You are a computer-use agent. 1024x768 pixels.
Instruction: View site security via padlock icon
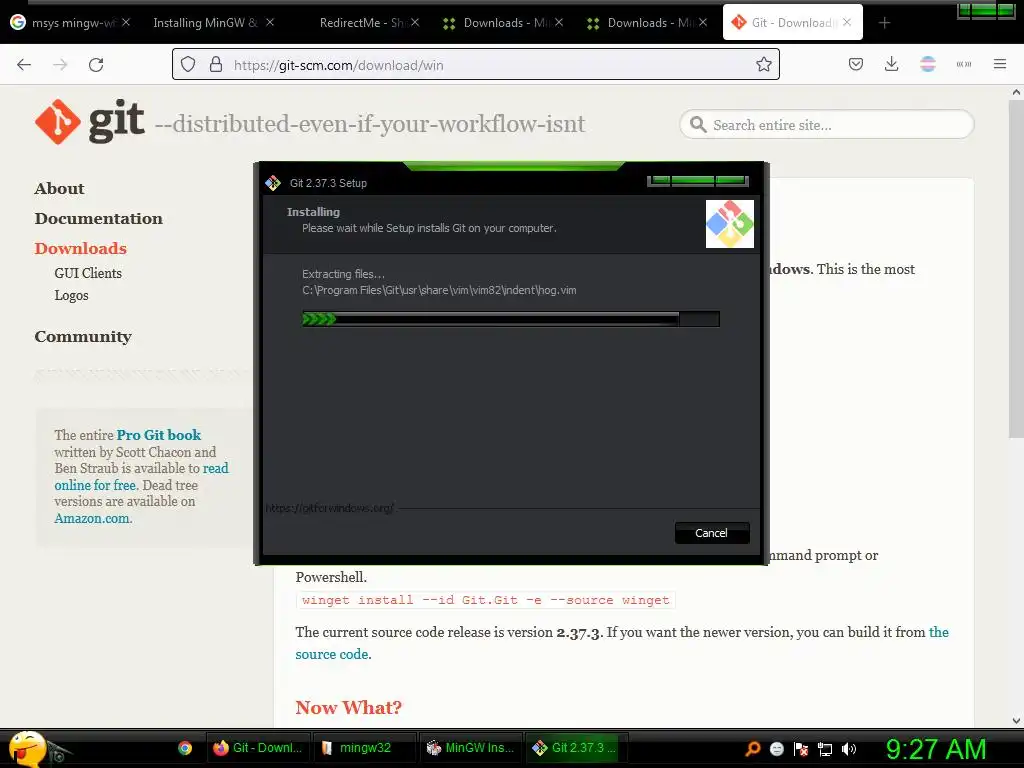[x=216, y=65]
